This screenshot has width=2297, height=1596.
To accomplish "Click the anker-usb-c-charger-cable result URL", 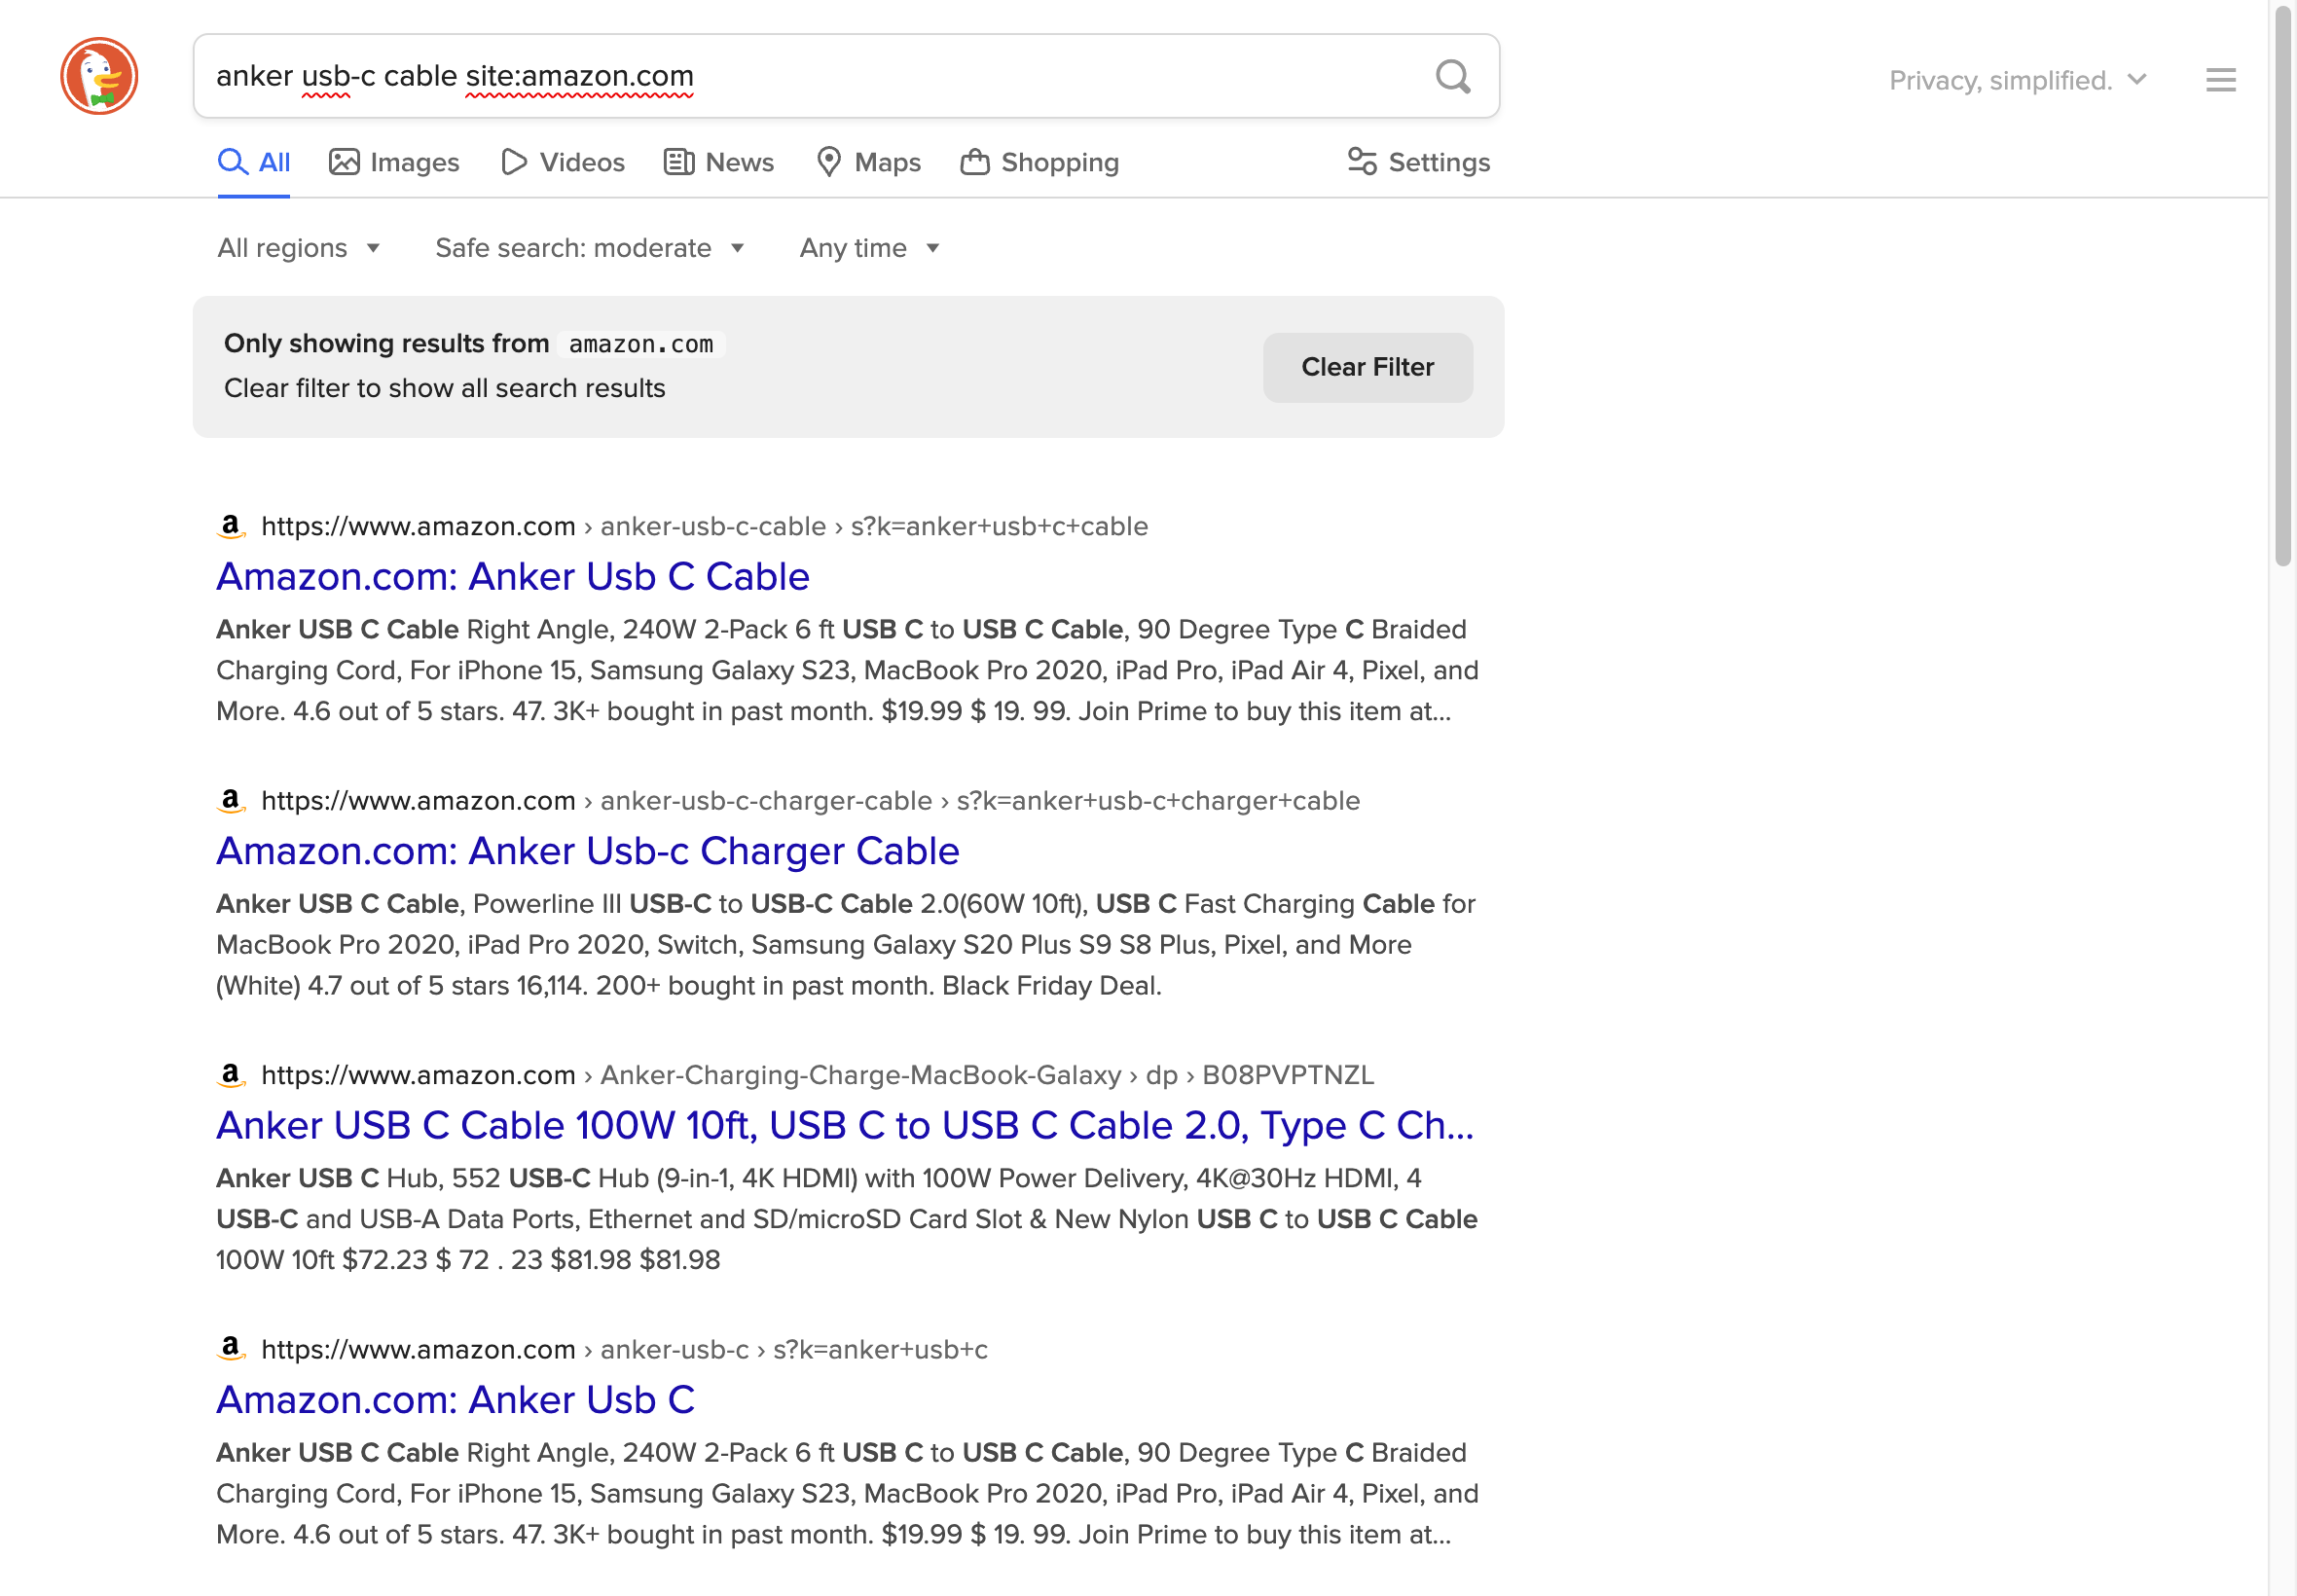I will (811, 800).
